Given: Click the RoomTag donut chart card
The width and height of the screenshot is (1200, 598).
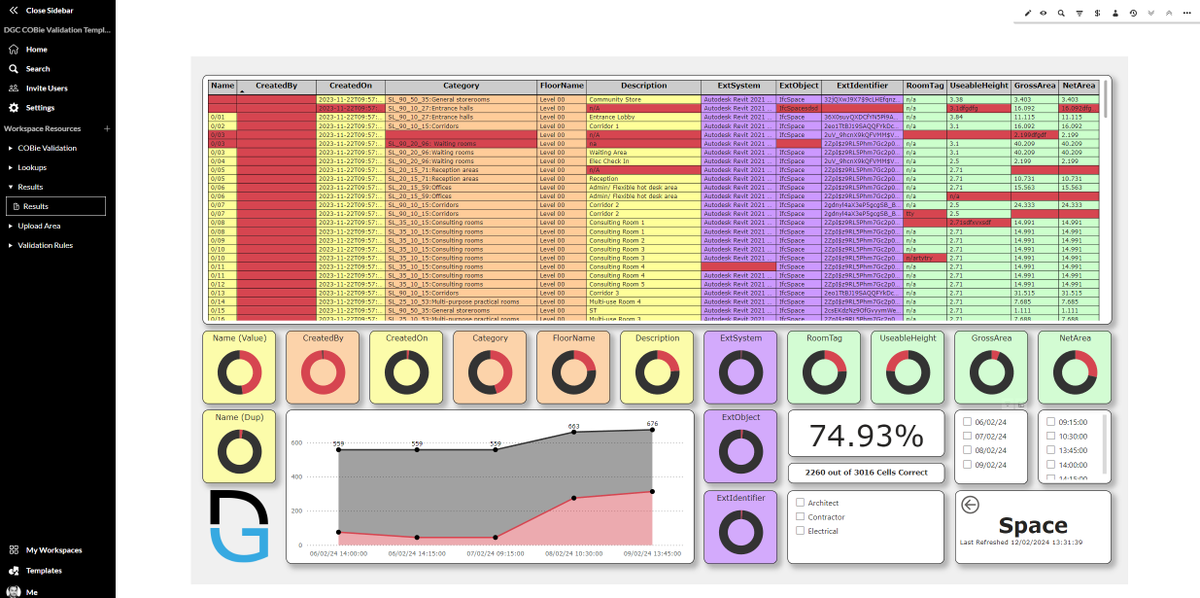Looking at the screenshot, I should 824,366.
